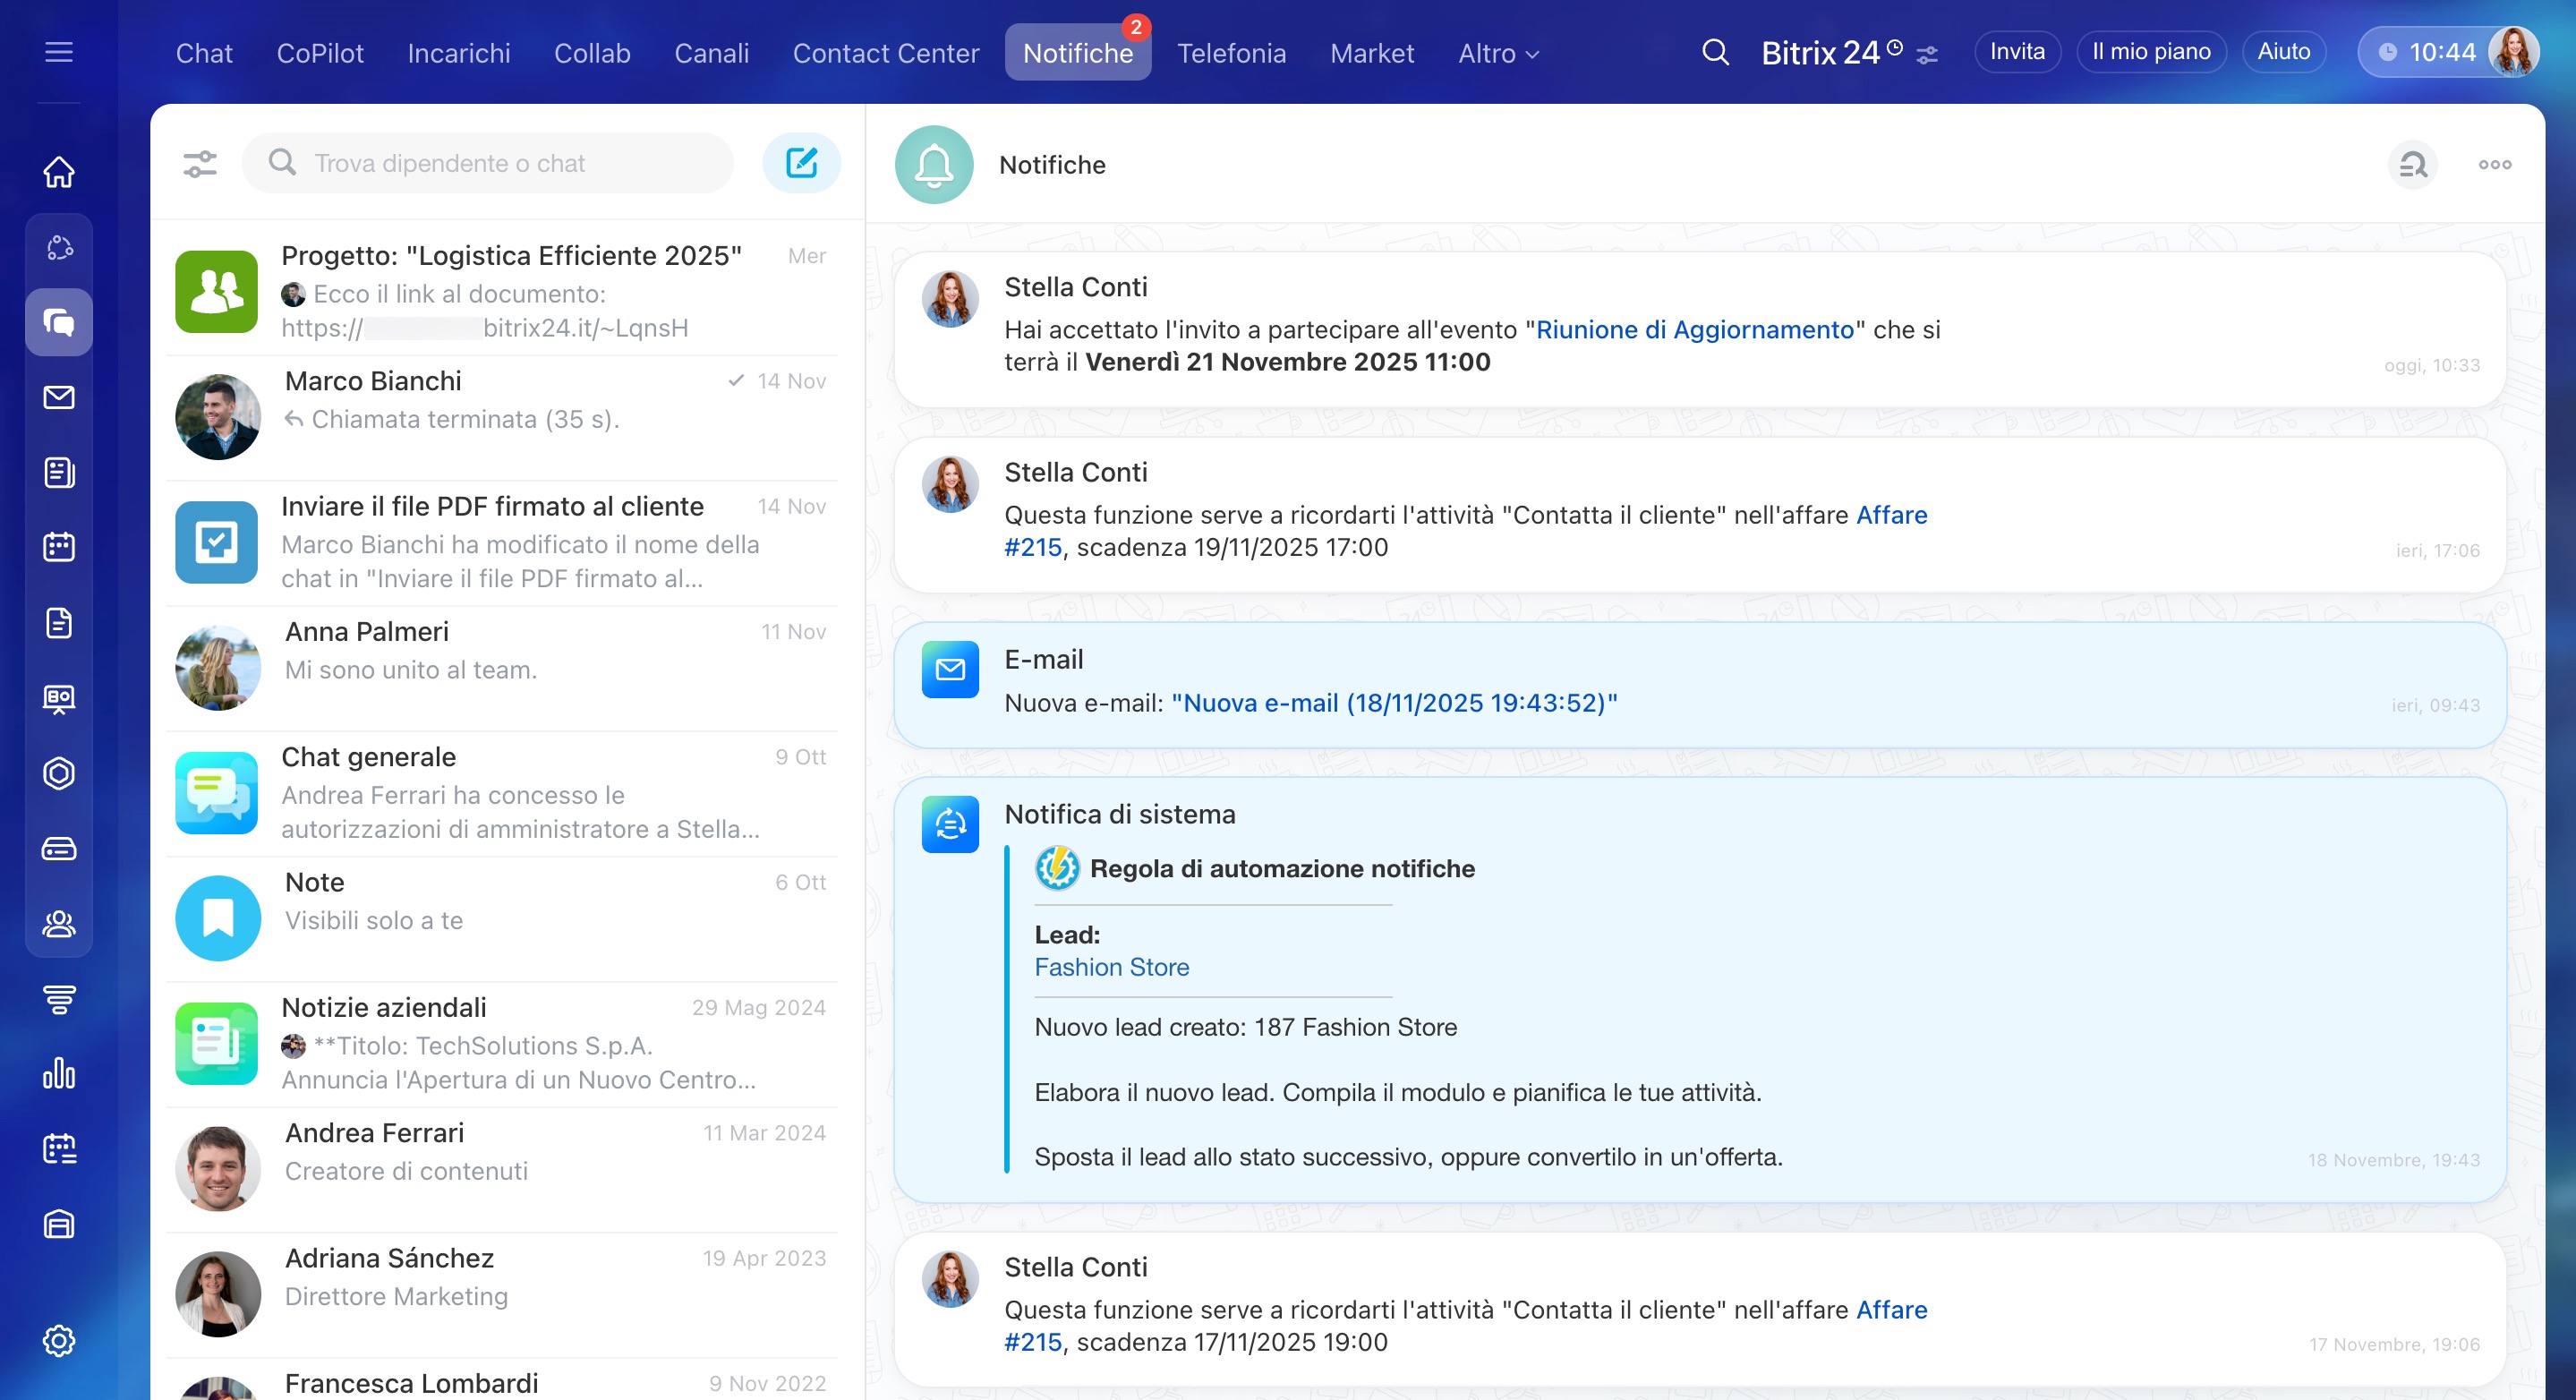
Task: Expand the Altro dropdown menu
Action: [x=1498, y=53]
